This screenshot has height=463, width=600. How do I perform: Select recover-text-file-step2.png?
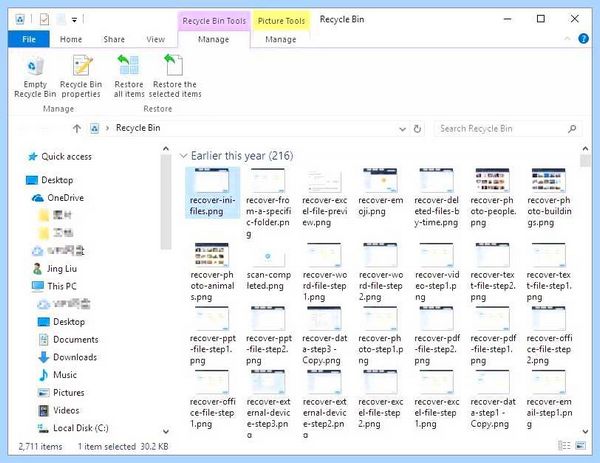493,272
